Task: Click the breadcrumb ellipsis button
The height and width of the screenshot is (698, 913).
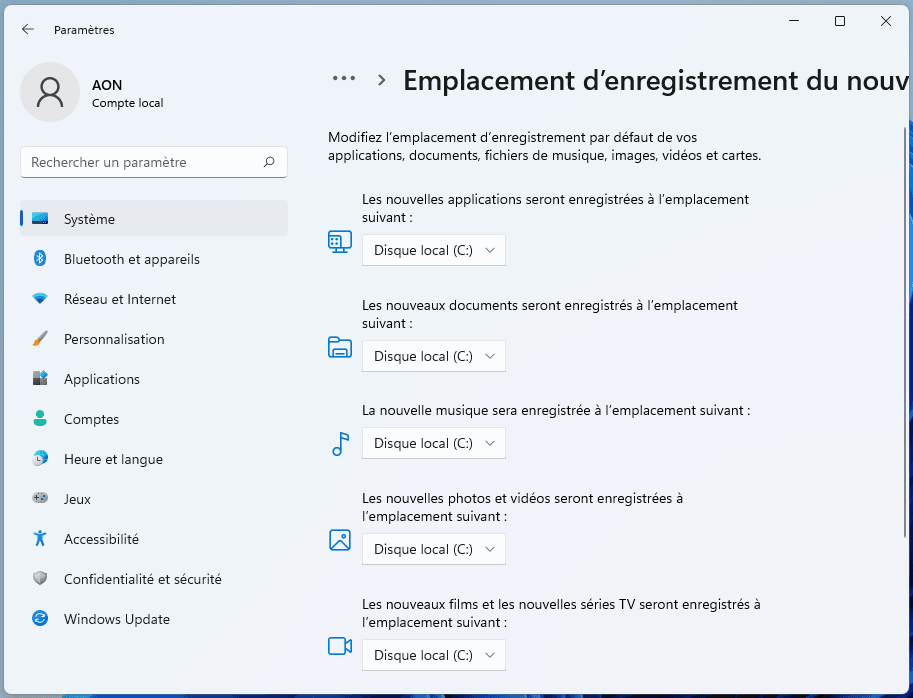Action: click(x=344, y=79)
